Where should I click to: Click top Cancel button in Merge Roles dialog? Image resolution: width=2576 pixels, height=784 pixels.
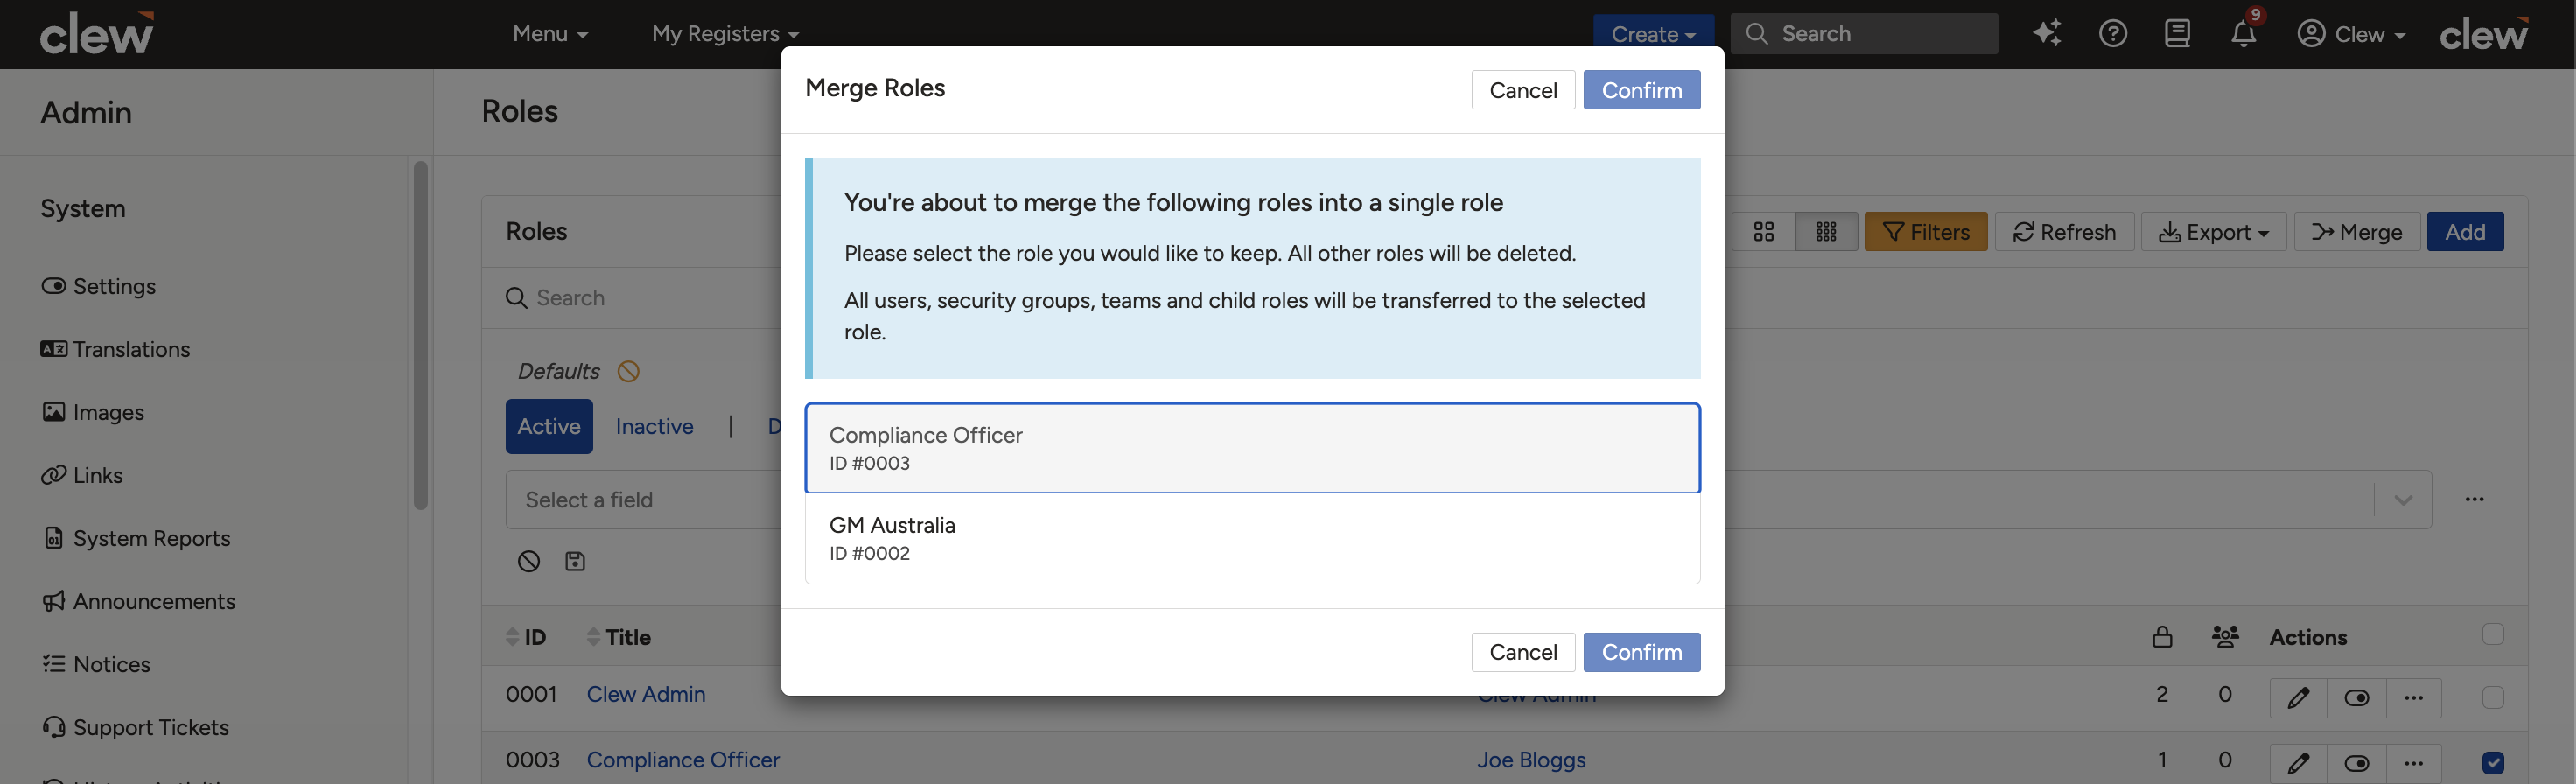(1523, 90)
